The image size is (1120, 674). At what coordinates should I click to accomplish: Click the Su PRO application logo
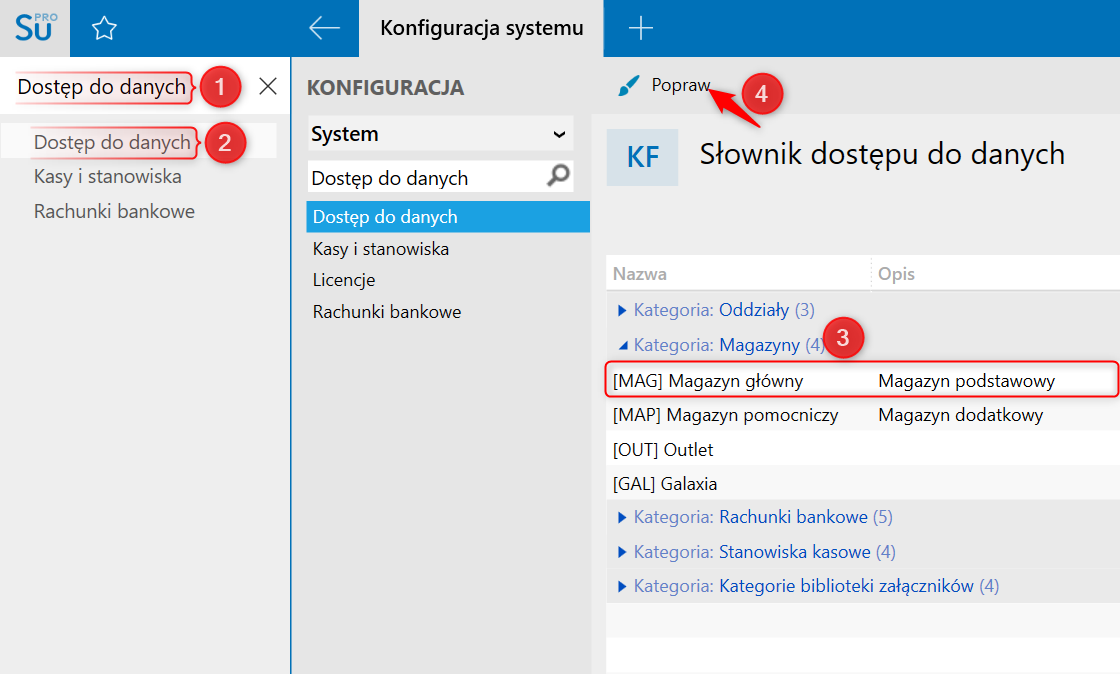[35, 28]
